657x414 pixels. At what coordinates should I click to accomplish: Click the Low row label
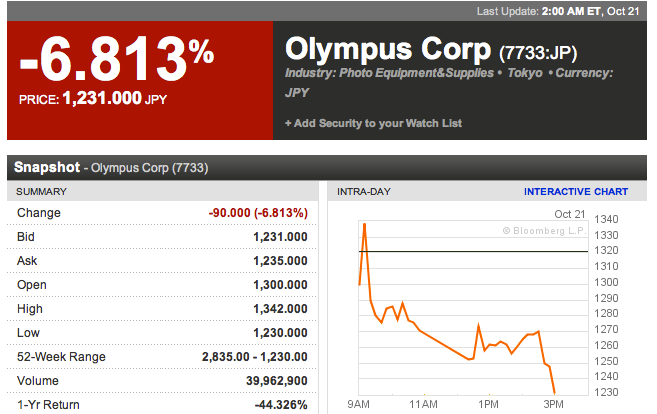(28, 333)
